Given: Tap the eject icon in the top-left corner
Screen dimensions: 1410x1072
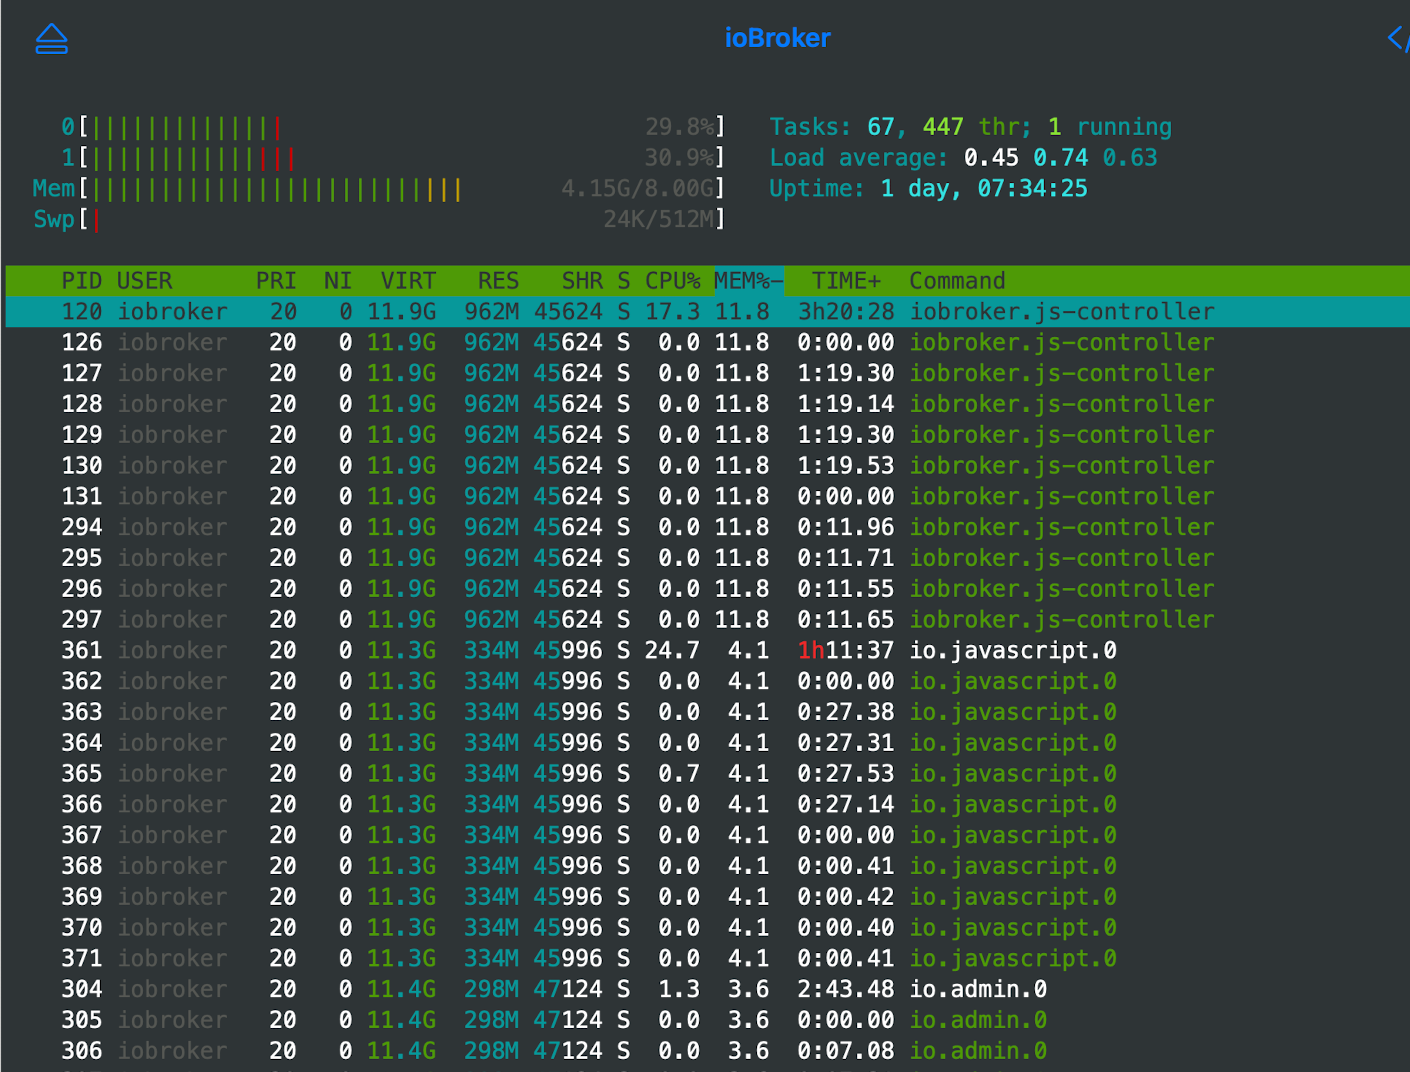Looking at the screenshot, I should point(51,39).
